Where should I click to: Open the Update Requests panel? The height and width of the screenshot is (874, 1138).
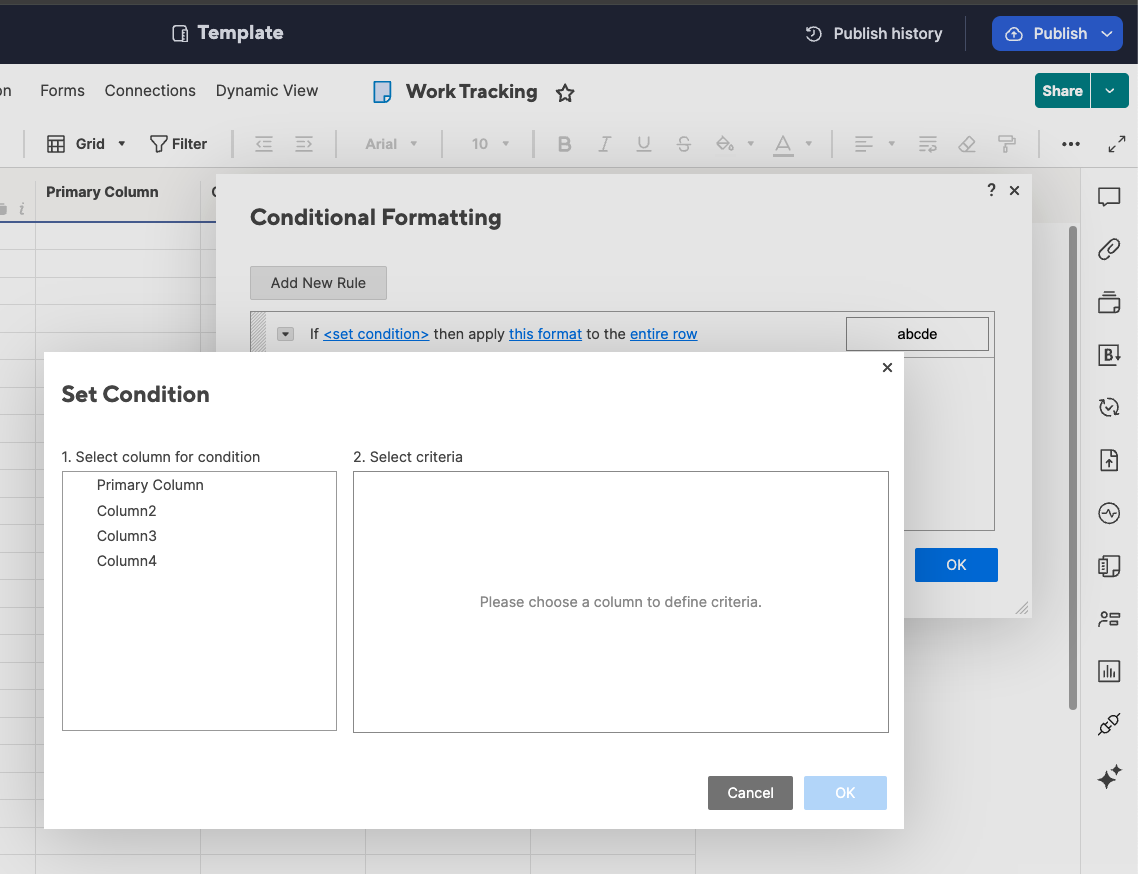1109,407
